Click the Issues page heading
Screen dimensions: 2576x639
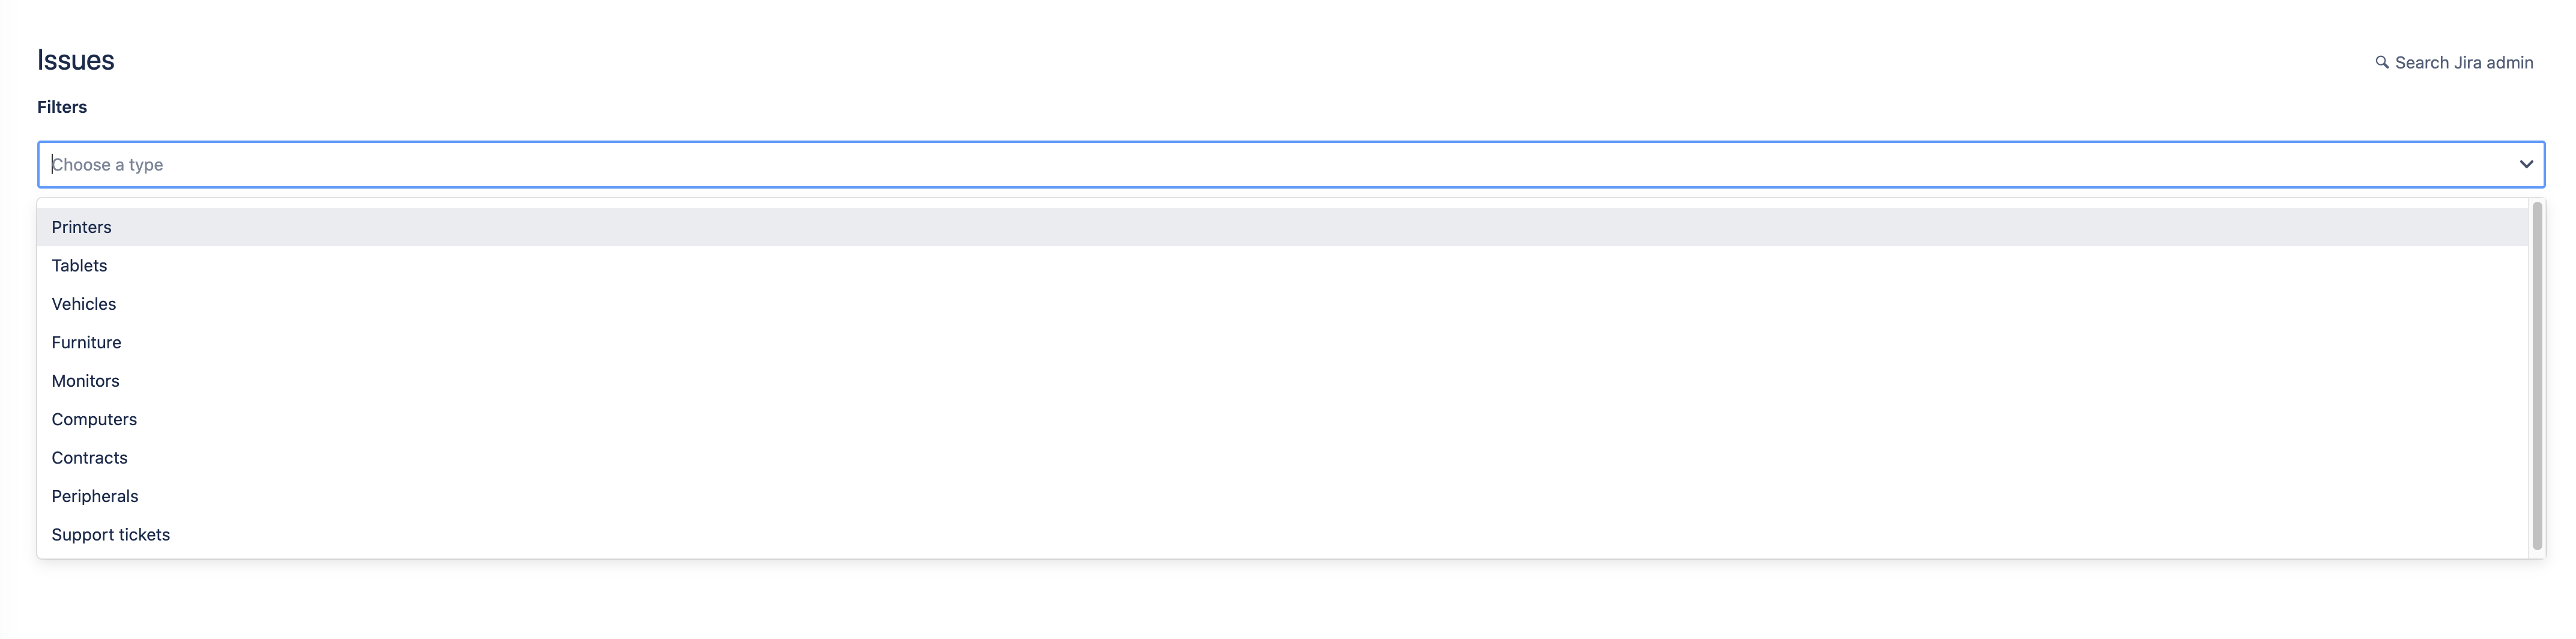coord(76,60)
